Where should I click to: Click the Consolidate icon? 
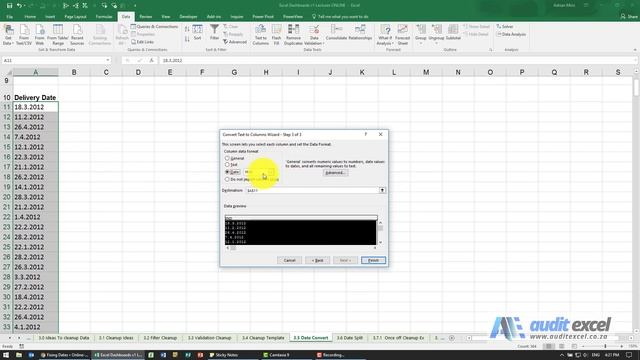click(x=336, y=32)
